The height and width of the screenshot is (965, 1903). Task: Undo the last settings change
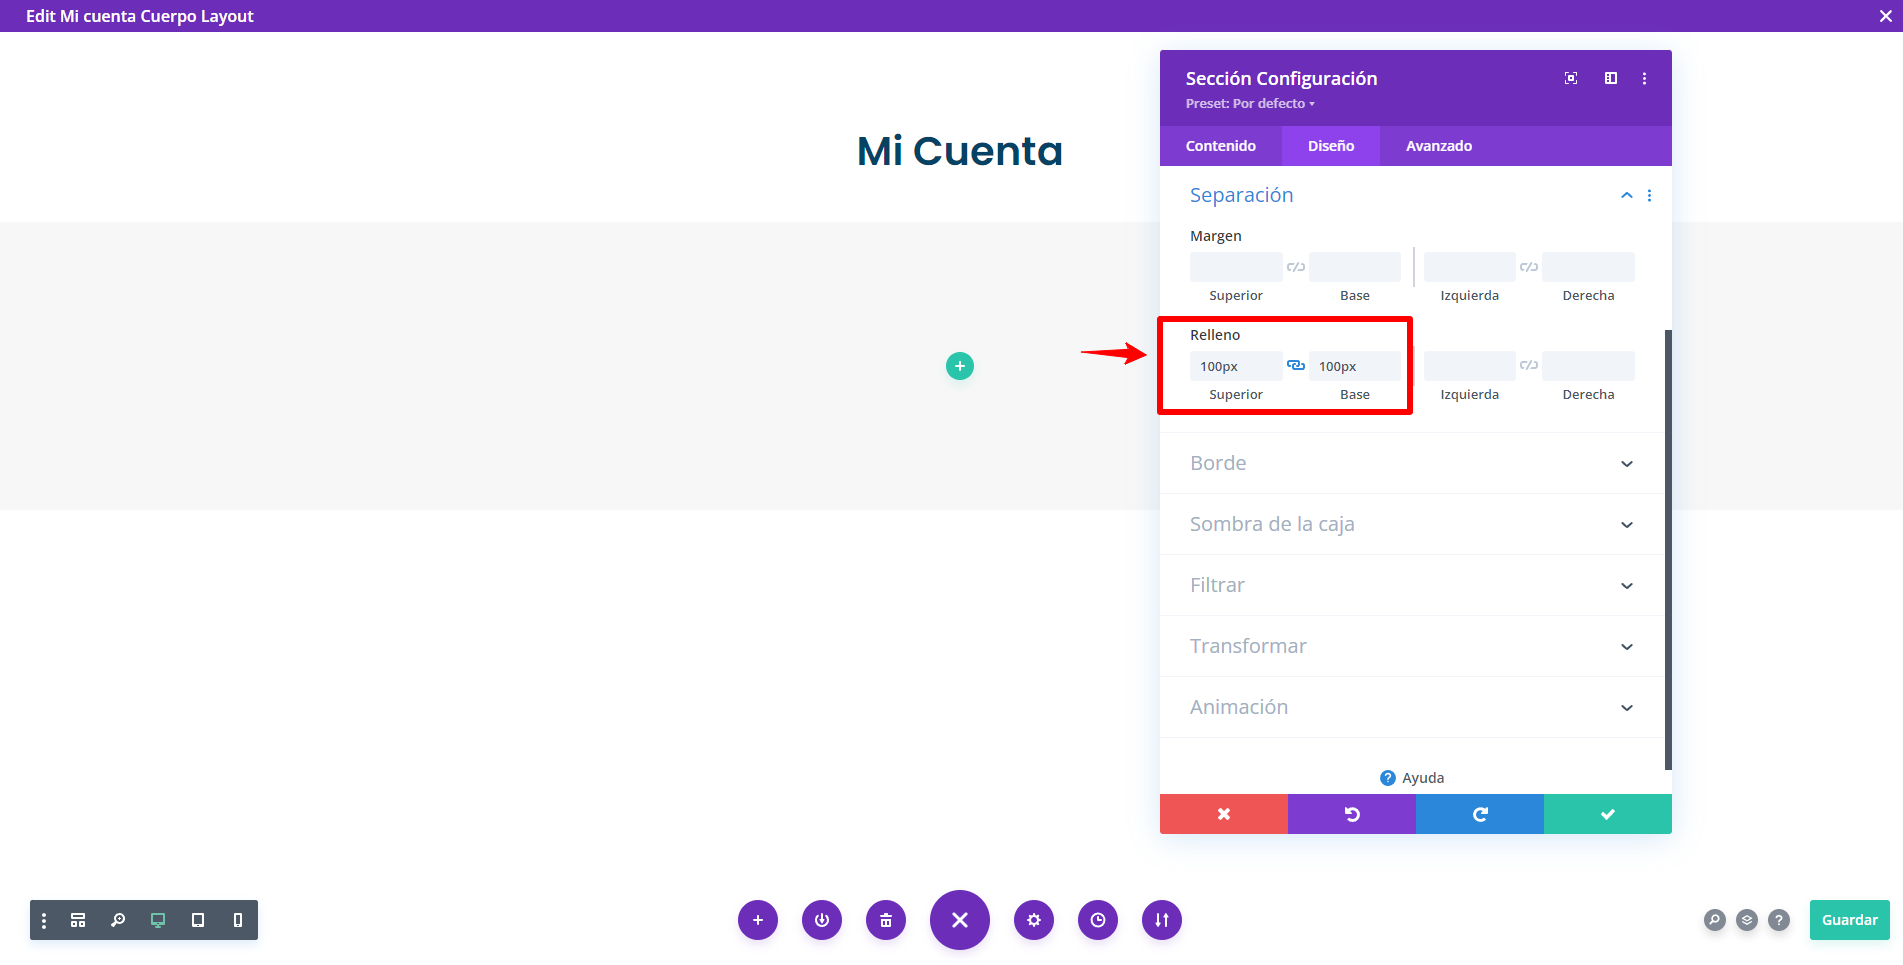[x=1352, y=814]
